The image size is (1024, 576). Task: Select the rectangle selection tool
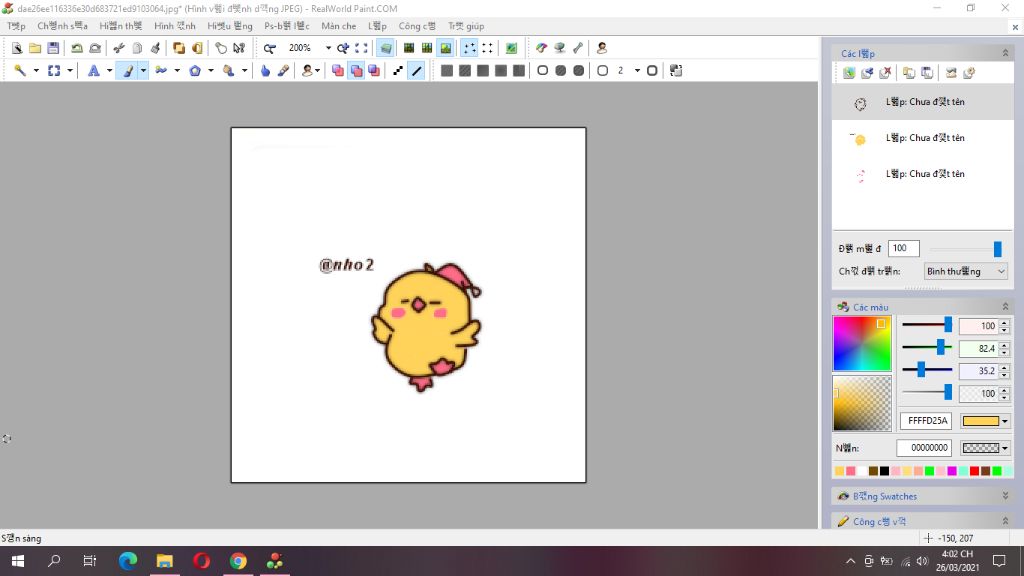tap(54, 71)
